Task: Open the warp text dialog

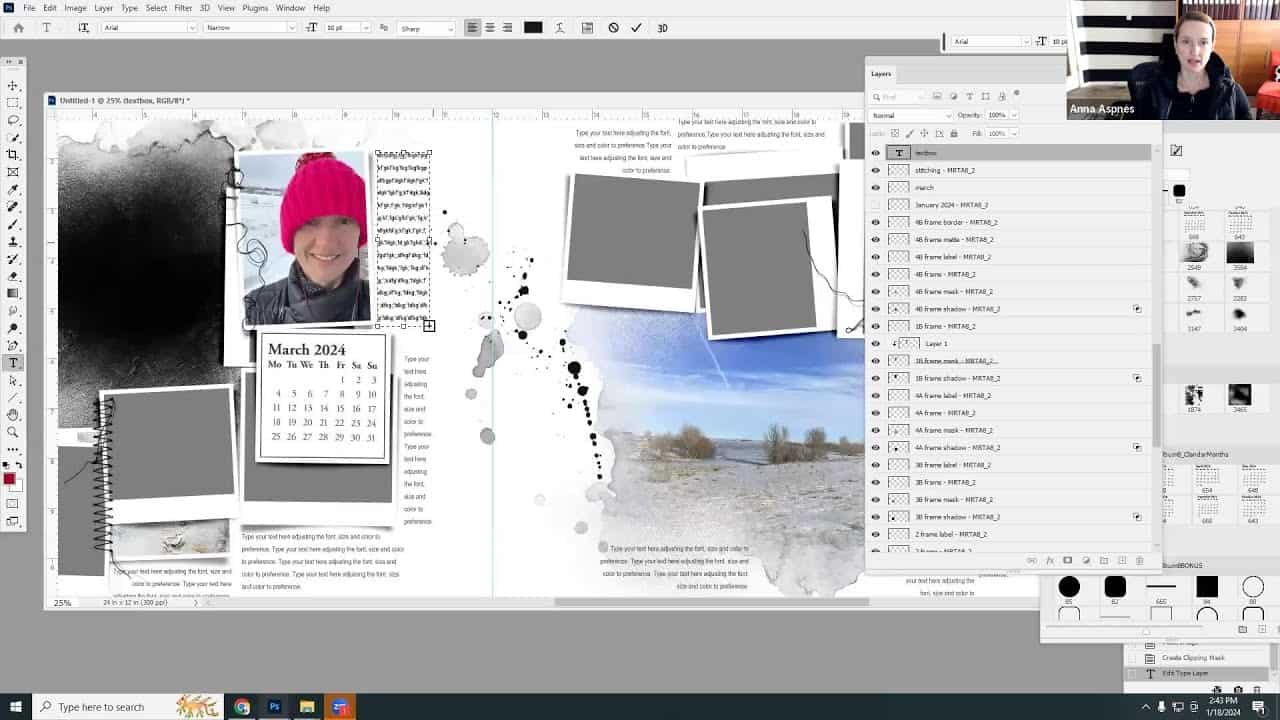Action: point(560,28)
